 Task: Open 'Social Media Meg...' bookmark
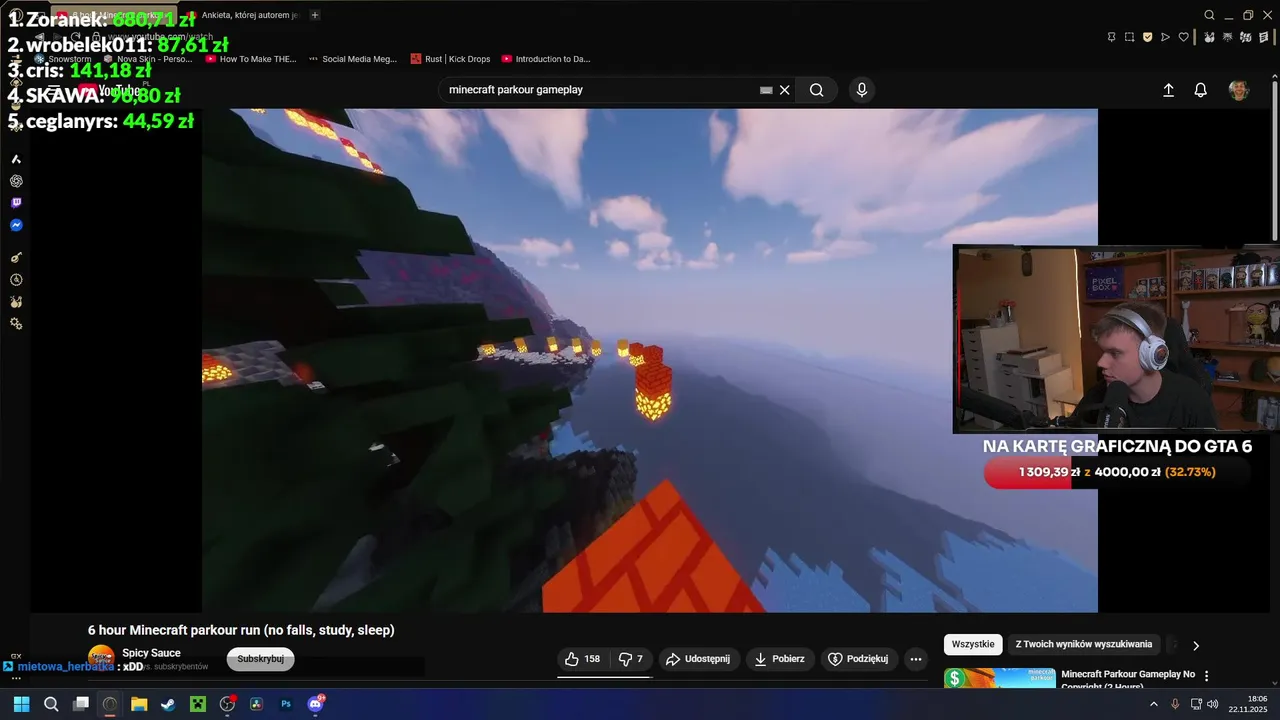[x=352, y=59]
